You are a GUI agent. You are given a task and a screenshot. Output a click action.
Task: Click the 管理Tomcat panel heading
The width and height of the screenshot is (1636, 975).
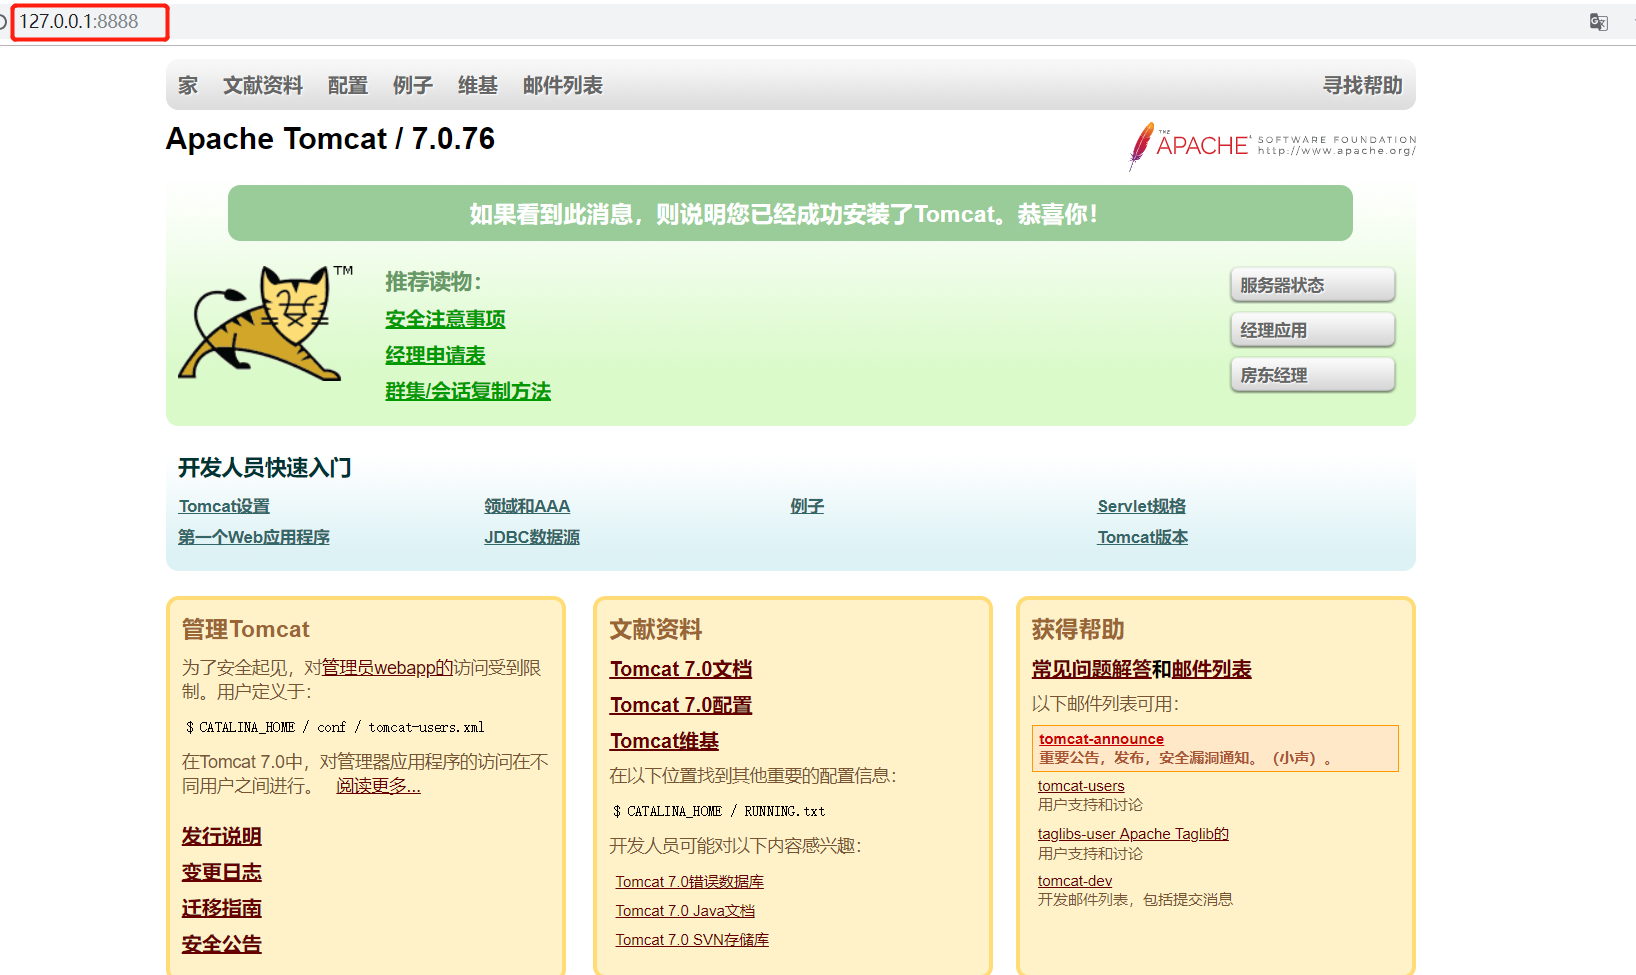pos(246,629)
